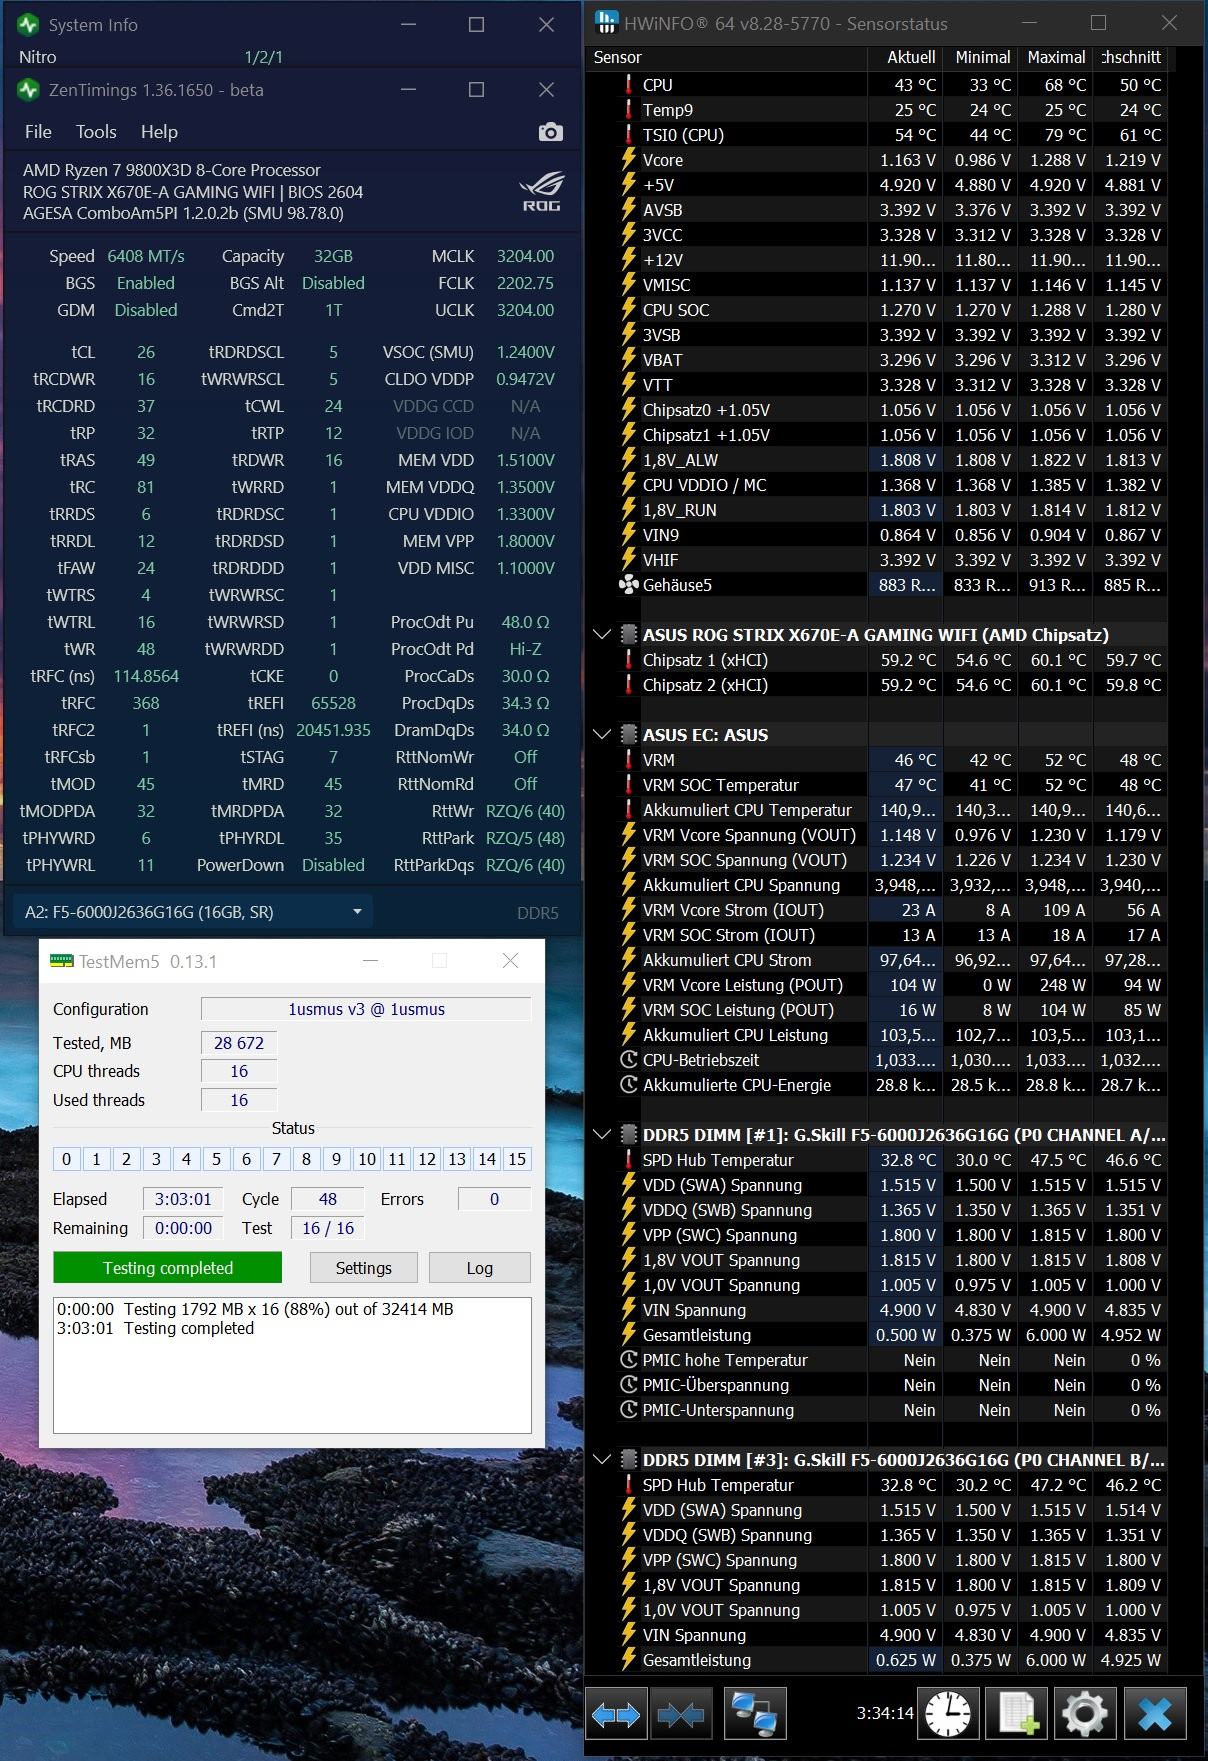Click thread status box 15 in TestMem5

click(x=517, y=1159)
